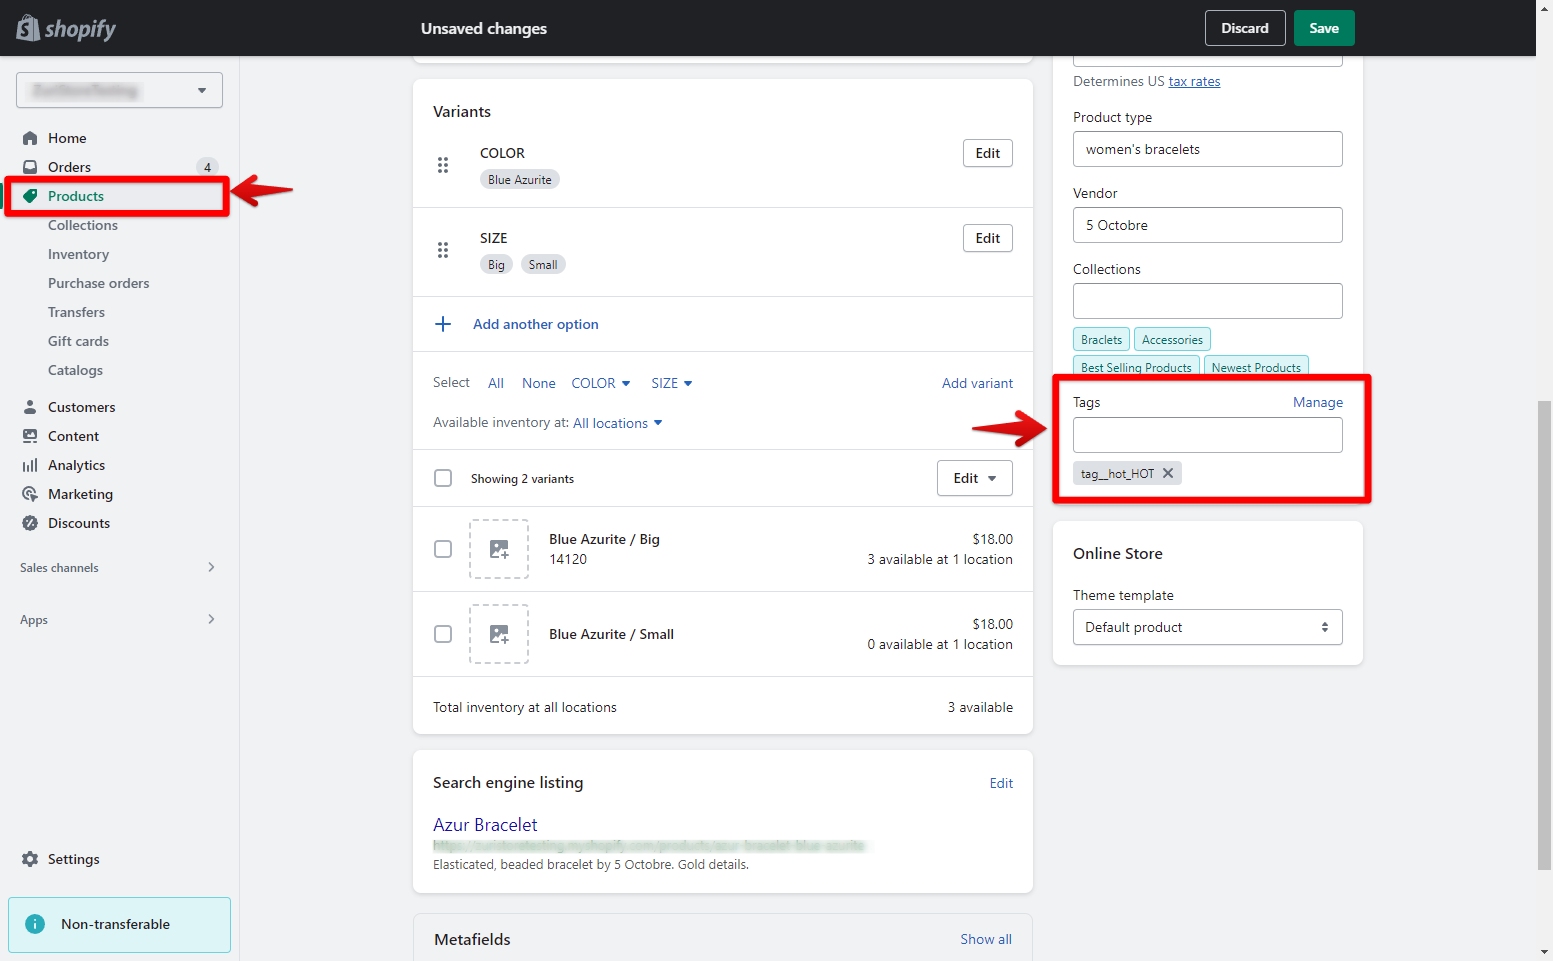Grab the COLOR option drag handle
The width and height of the screenshot is (1553, 961).
tap(443, 165)
